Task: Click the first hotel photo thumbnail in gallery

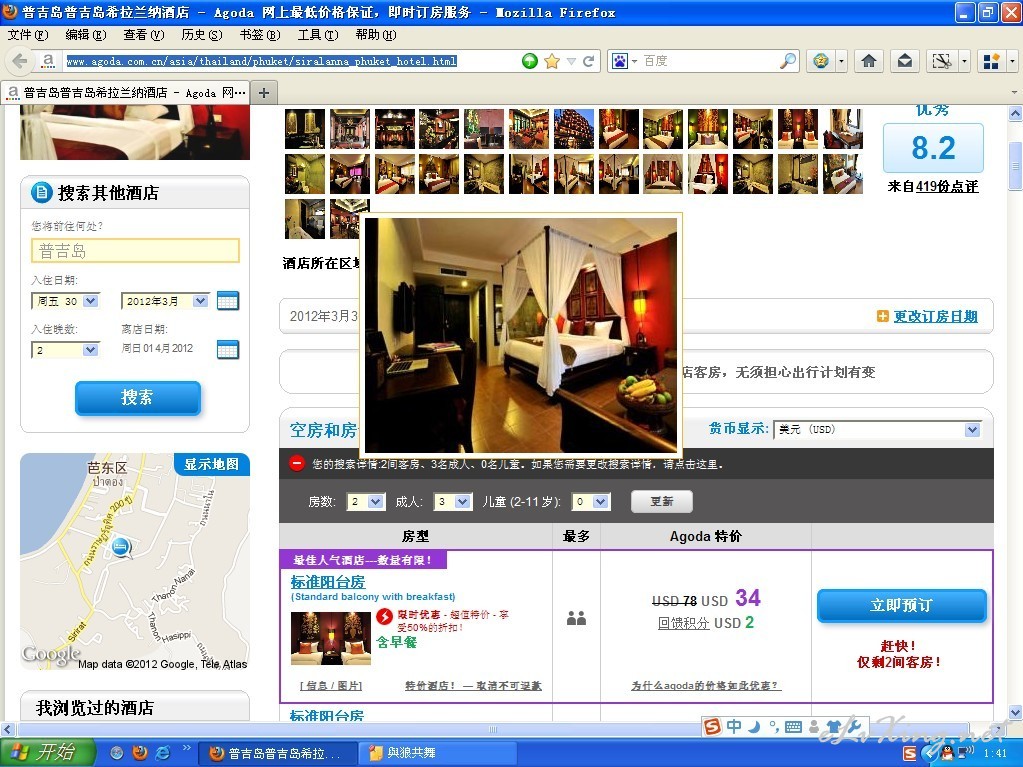Action: [x=305, y=128]
